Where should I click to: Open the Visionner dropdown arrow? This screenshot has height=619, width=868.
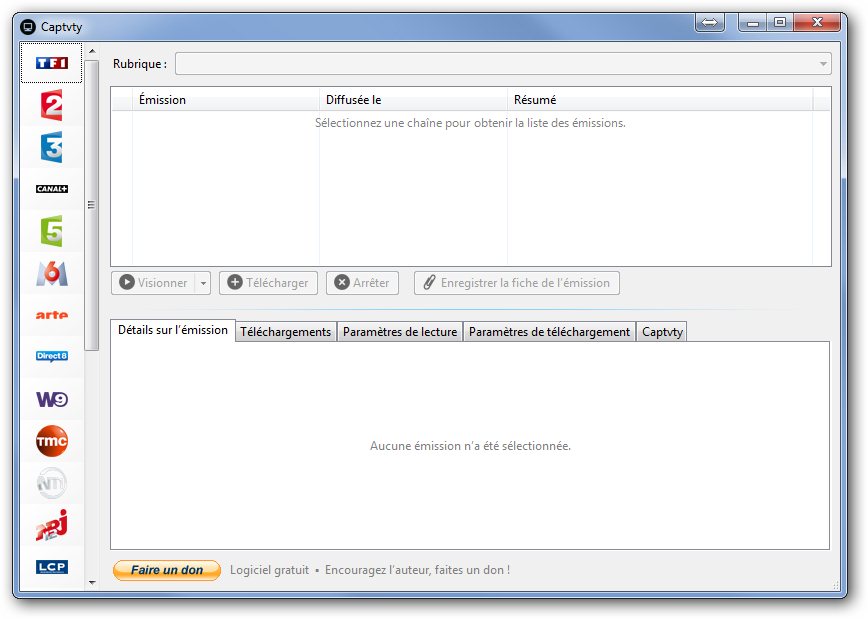point(203,283)
